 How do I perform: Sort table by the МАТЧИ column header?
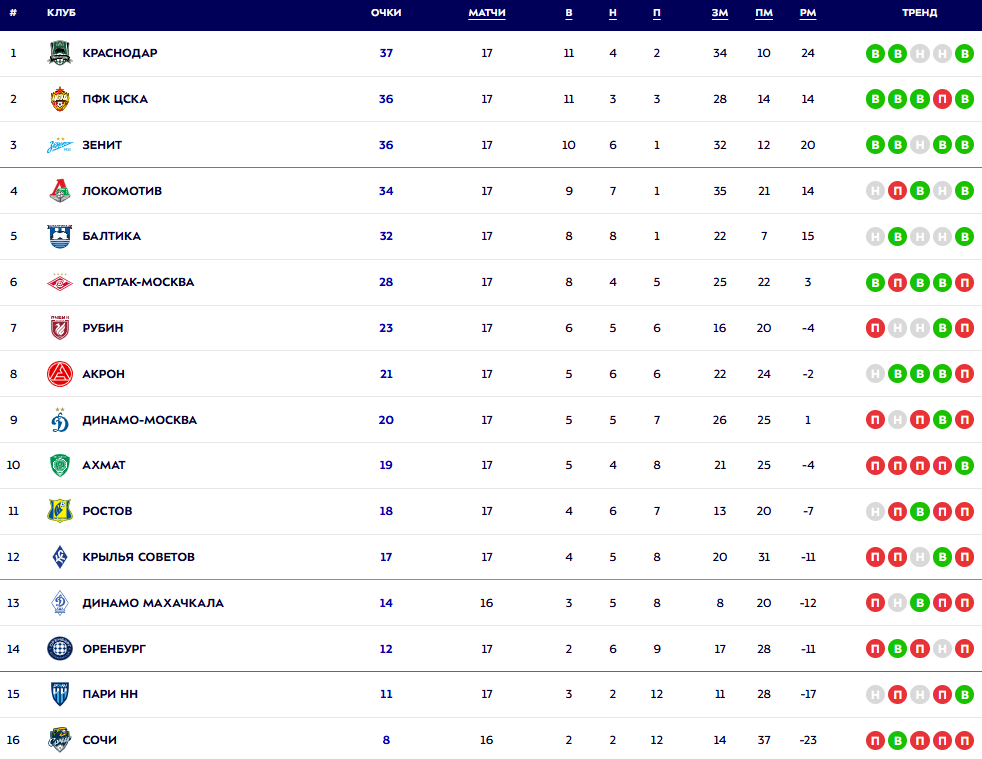click(x=487, y=13)
